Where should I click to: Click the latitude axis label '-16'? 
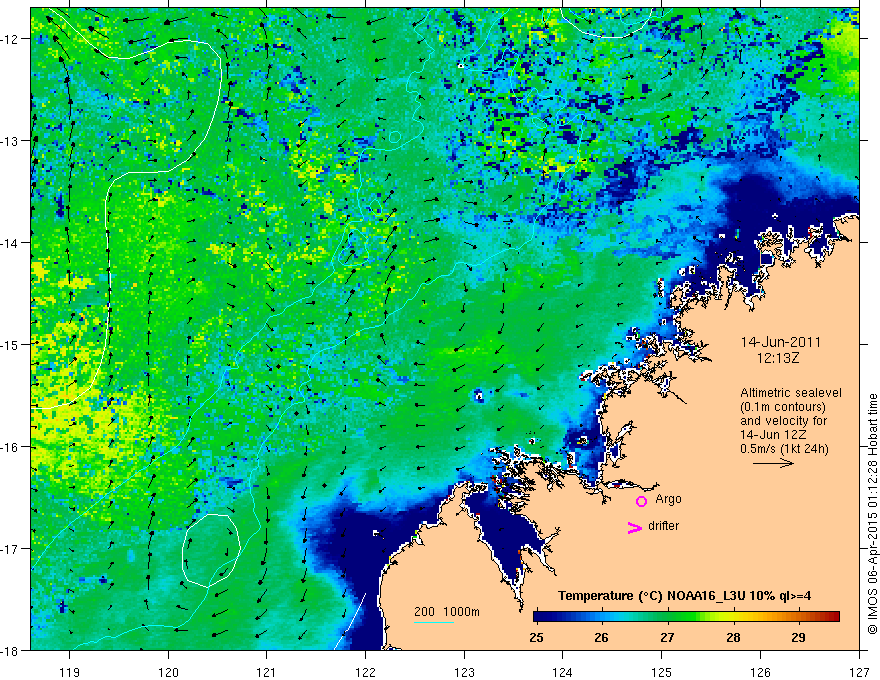point(11,447)
